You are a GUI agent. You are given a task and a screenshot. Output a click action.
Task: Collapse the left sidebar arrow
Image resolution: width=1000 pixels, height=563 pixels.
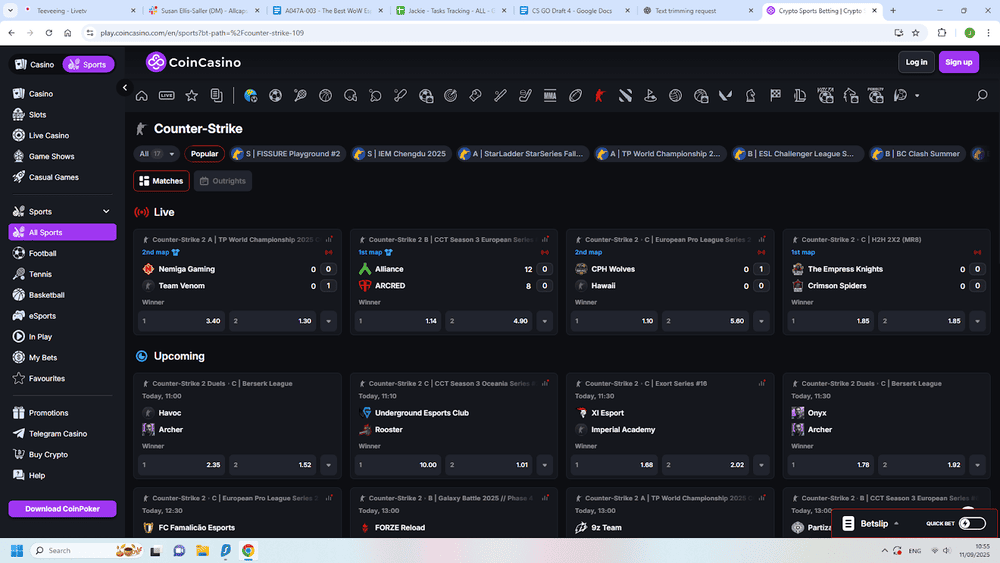pyautogui.click(x=125, y=87)
